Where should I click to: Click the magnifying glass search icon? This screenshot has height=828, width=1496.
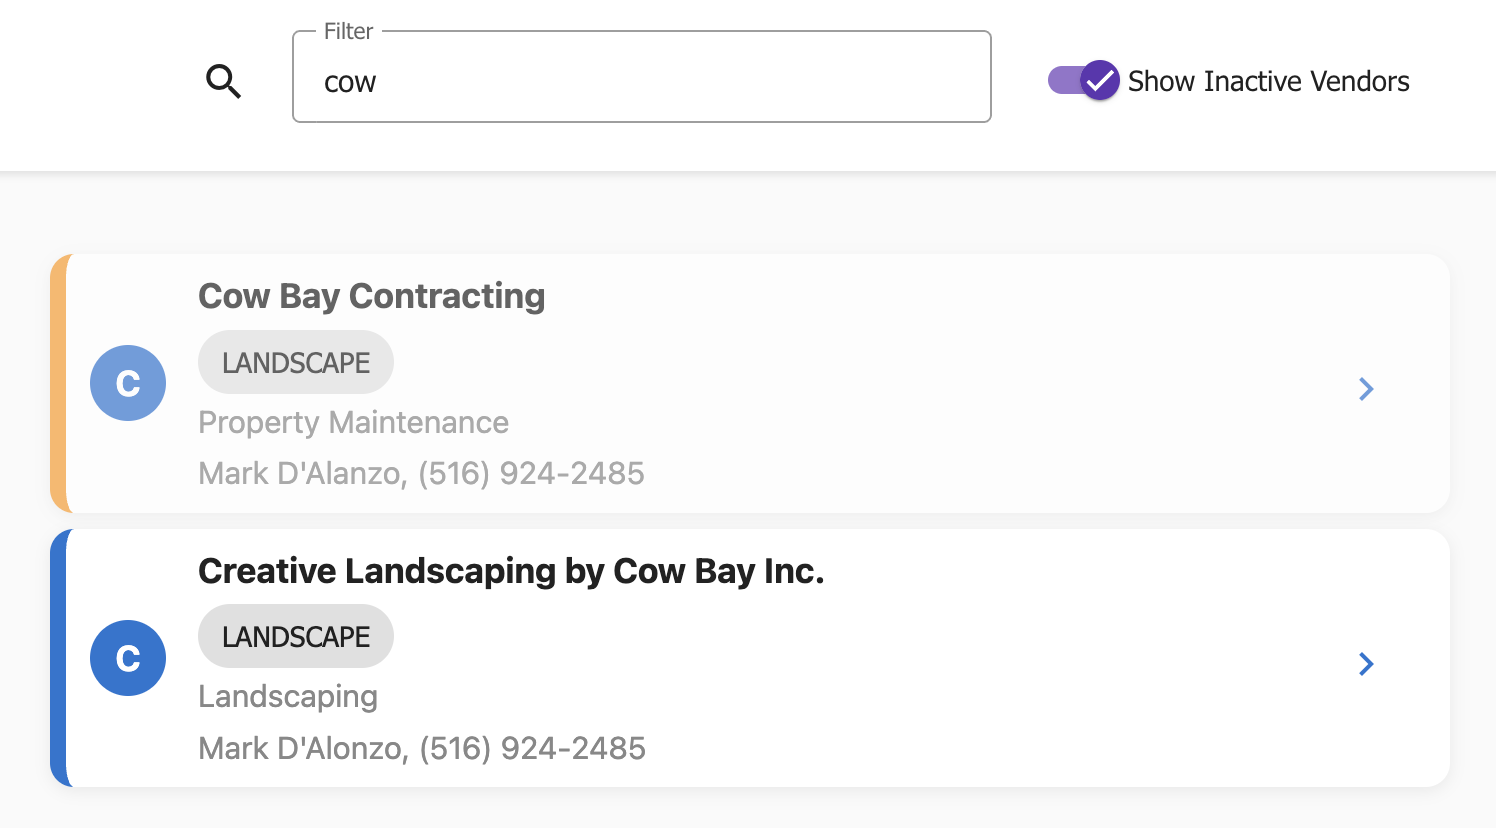point(224,81)
